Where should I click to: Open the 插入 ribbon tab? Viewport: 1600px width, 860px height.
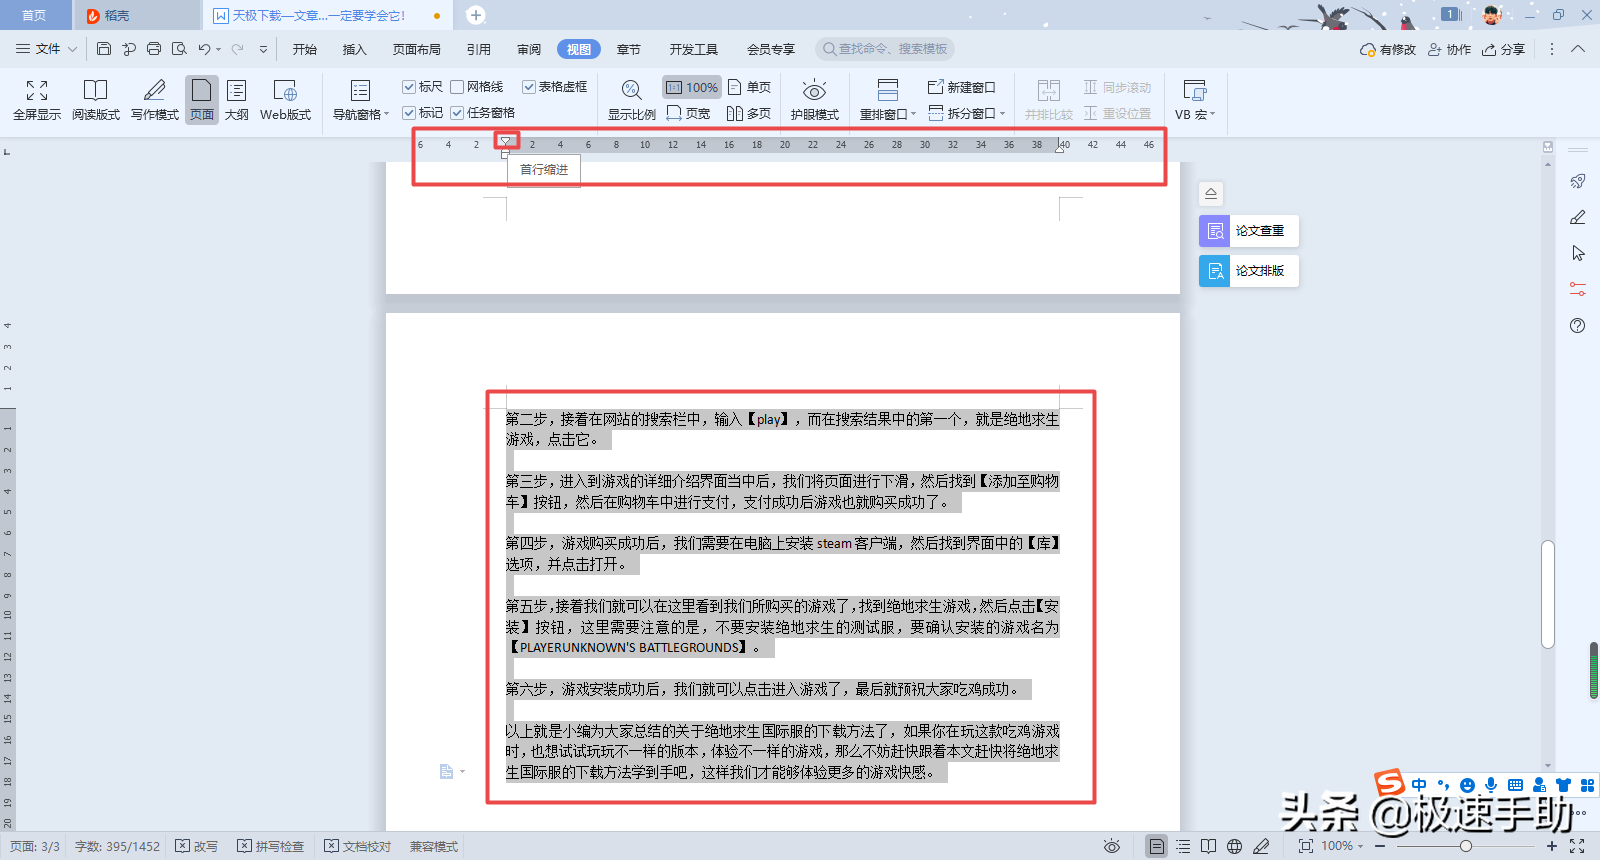[355, 49]
